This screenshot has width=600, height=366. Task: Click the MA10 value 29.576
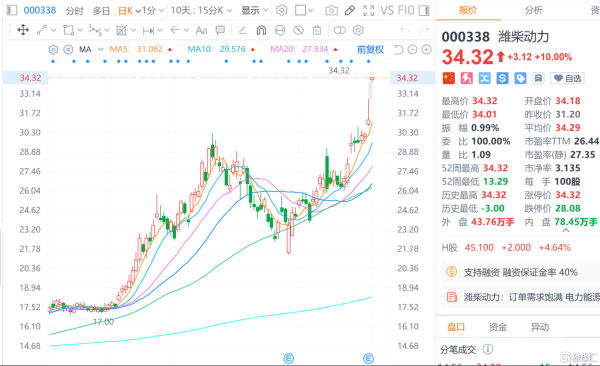click(232, 49)
